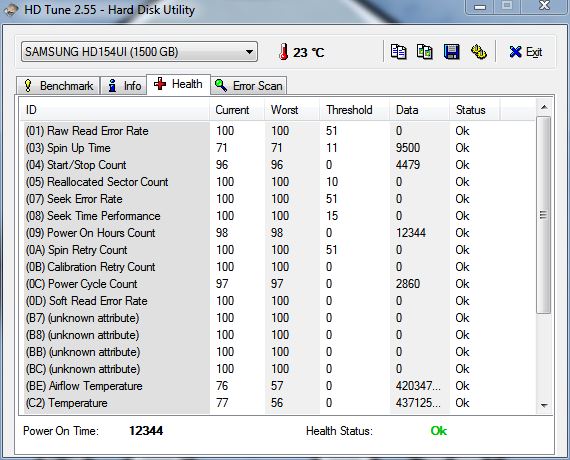Select the (C2) Temperature row
The height and width of the screenshot is (460, 570).
278,403
